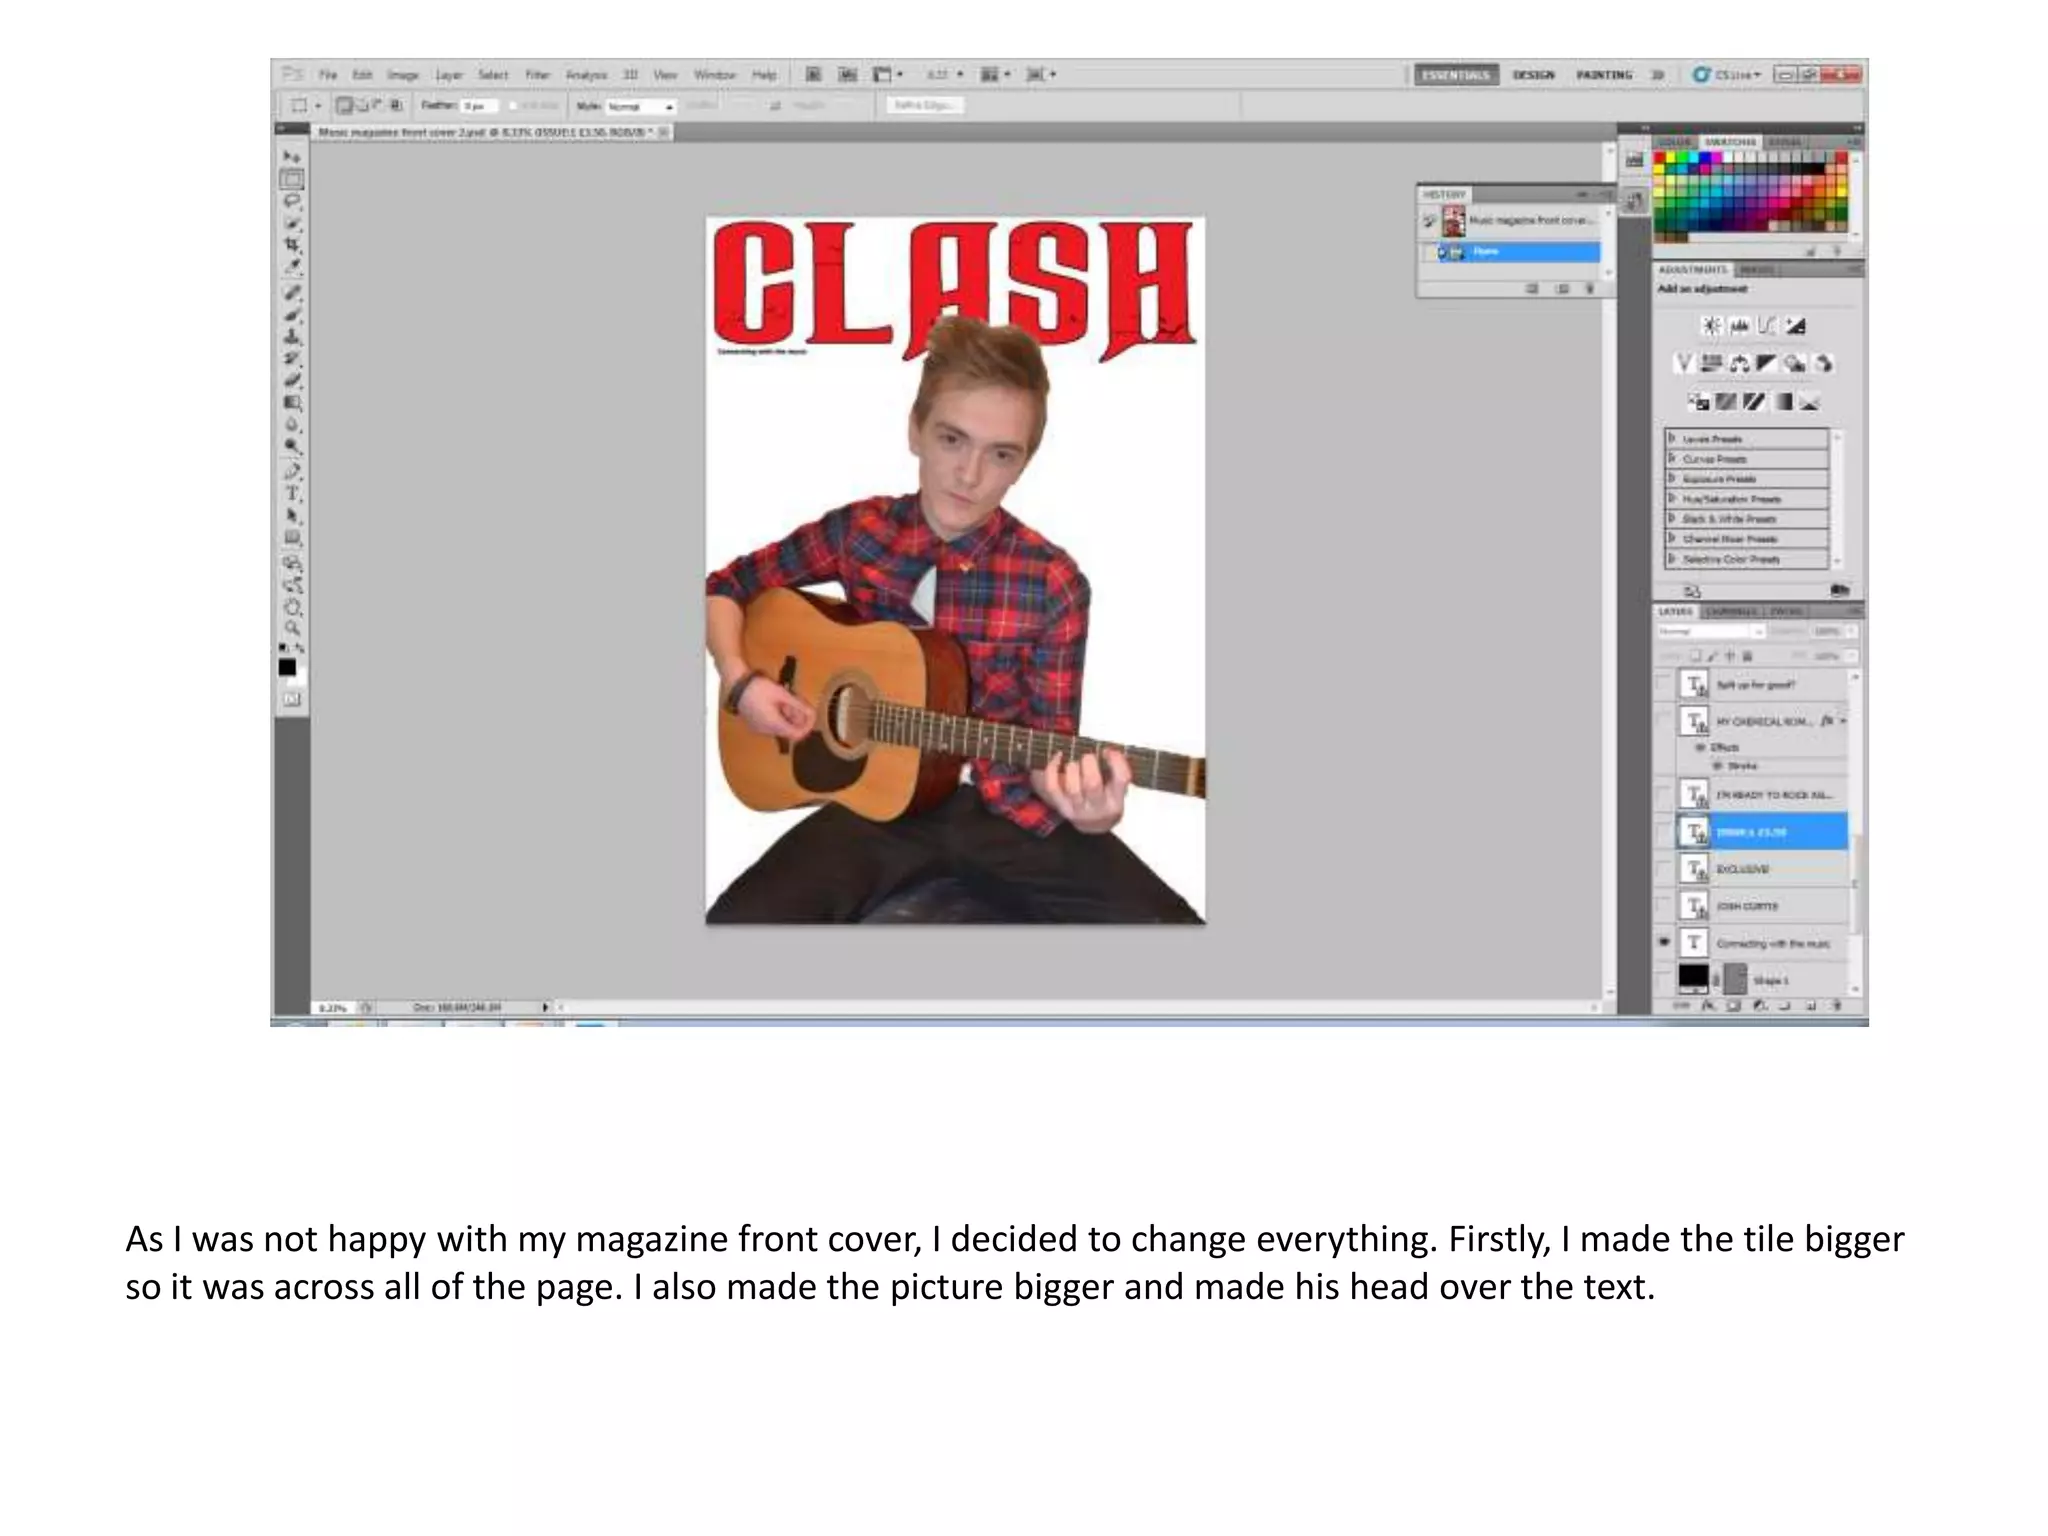Add a Vibrance adjustment
Image resolution: width=2048 pixels, height=1536 pixels.
point(1684,363)
